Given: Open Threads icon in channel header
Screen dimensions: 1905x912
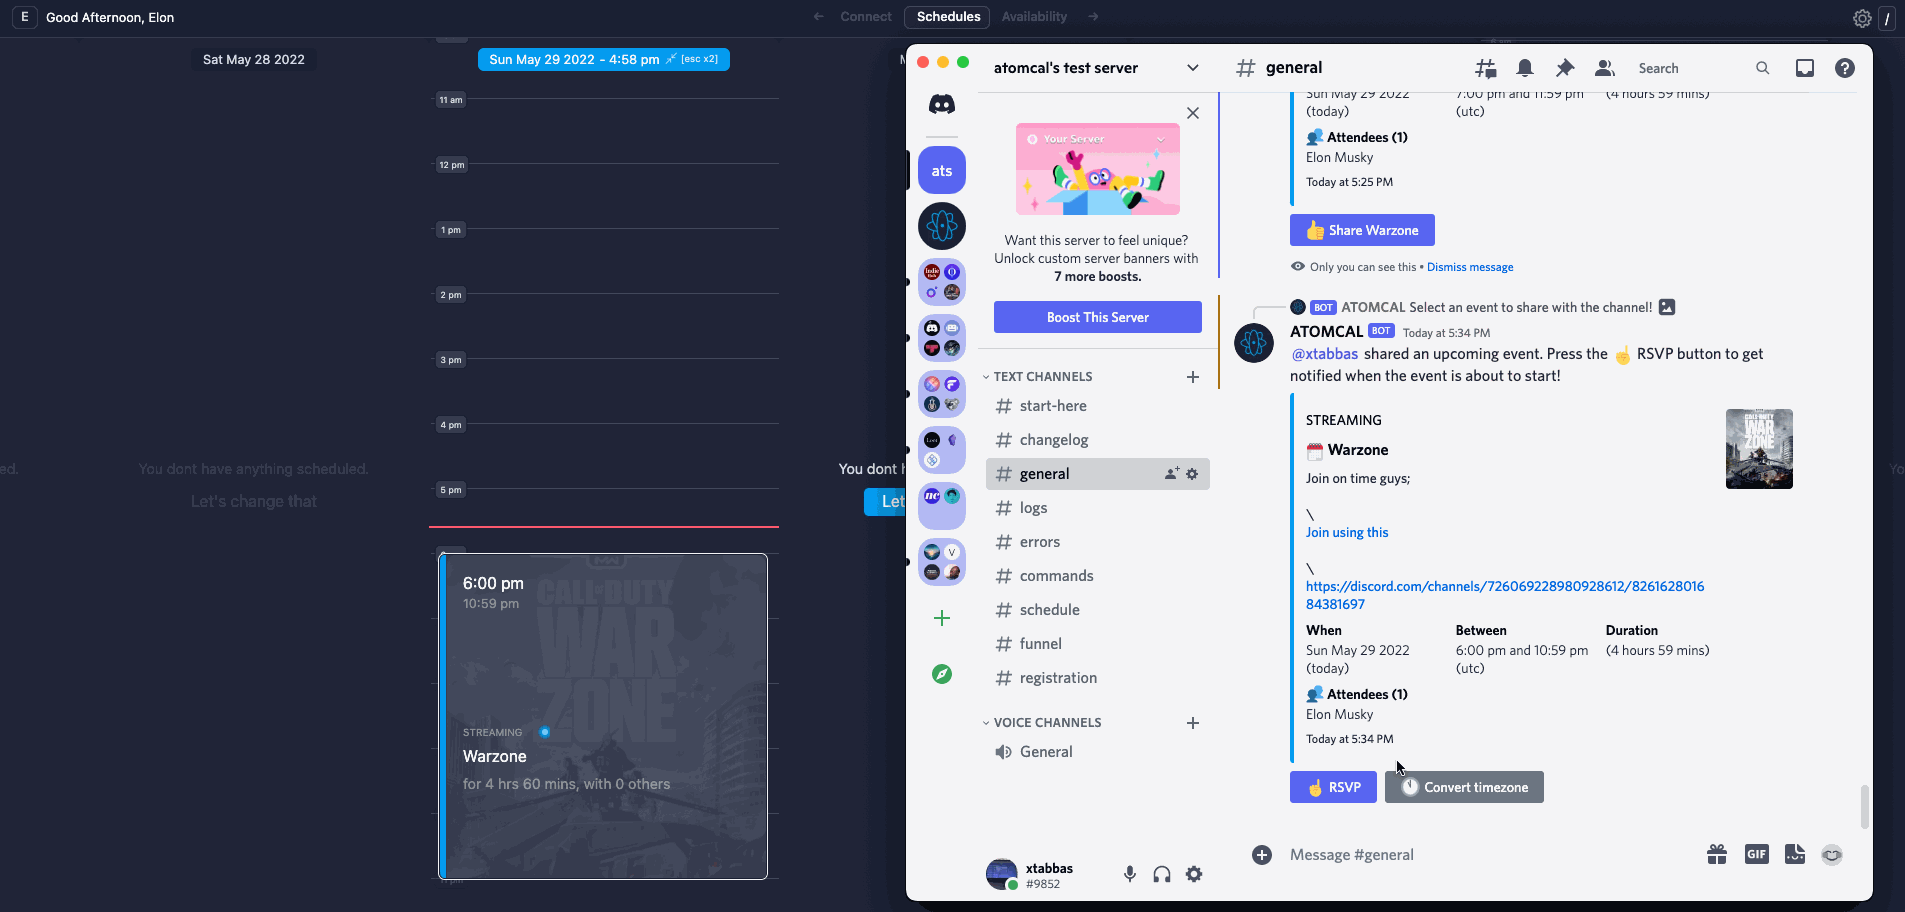Looking at the screenshot, I should (1486, 68).
